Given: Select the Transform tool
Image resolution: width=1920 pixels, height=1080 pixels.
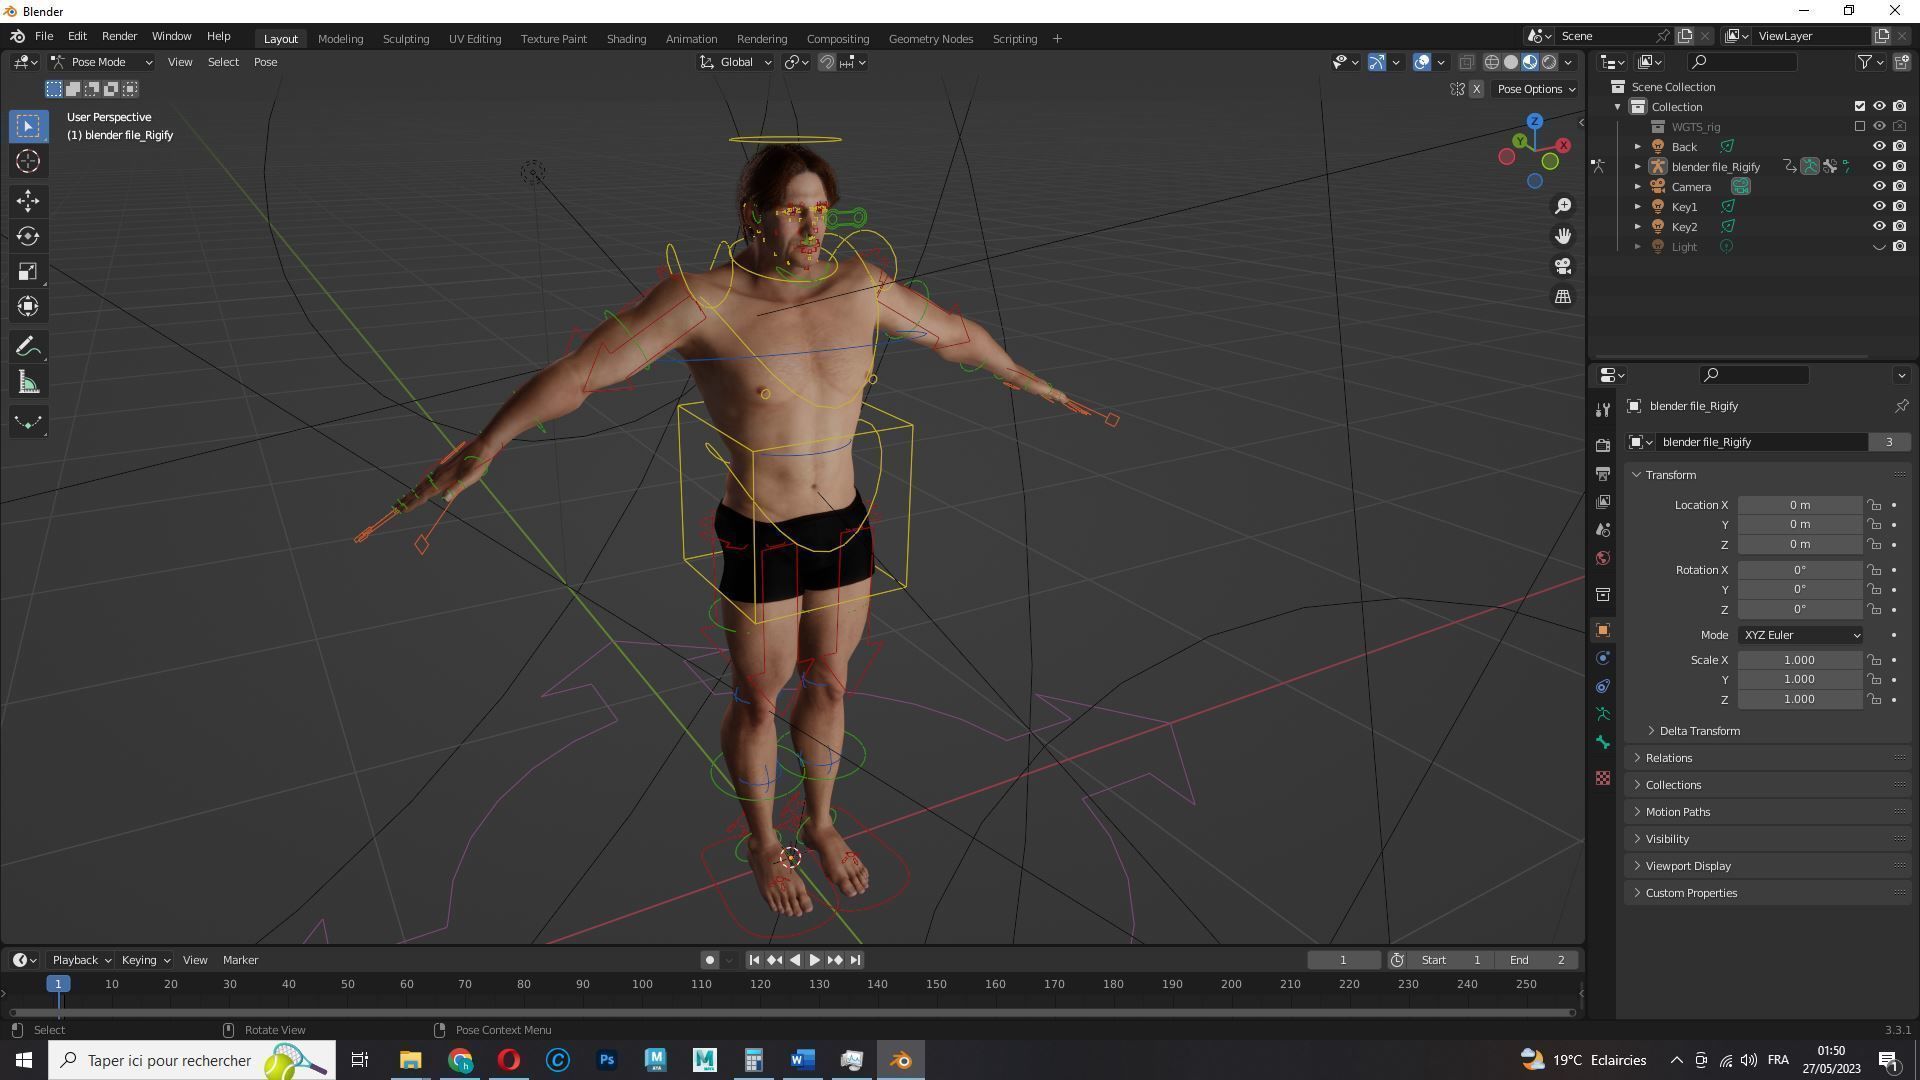Looking at the screenshot, I should pyautogui.click(x=28, y=306).
